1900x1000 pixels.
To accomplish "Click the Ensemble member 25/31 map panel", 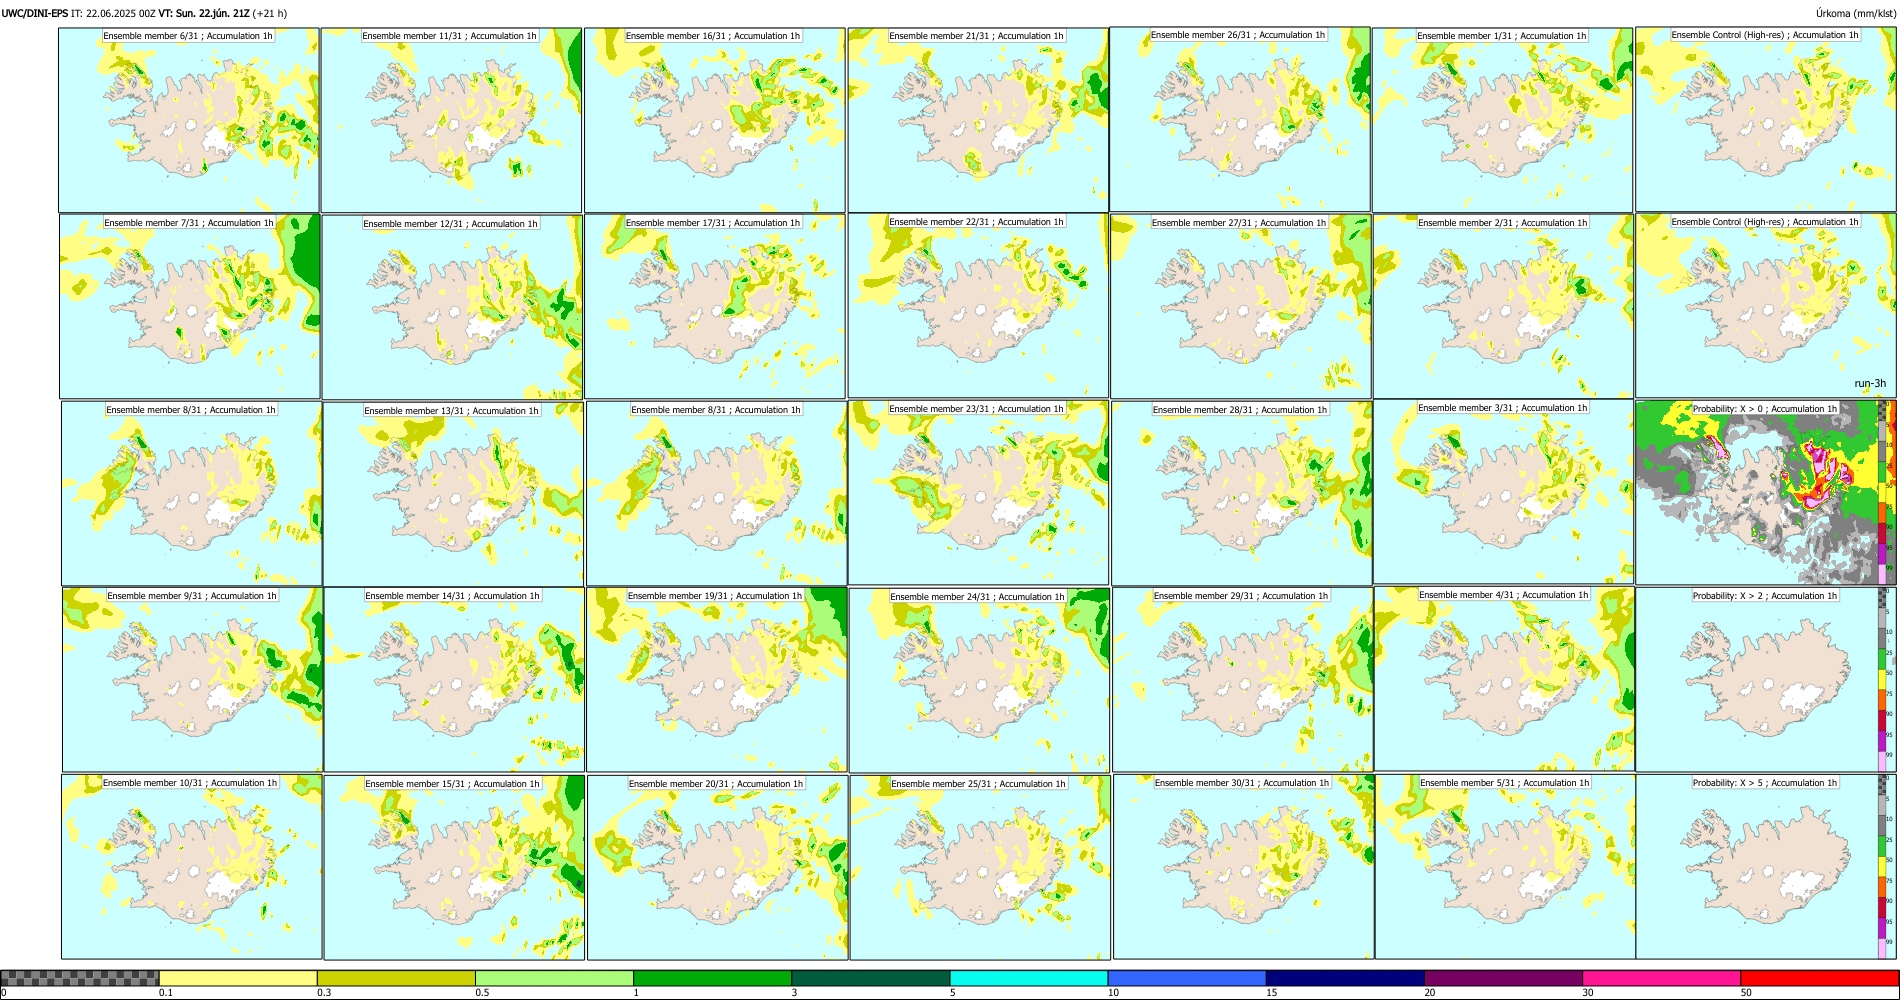I will (x=980, y=867).
